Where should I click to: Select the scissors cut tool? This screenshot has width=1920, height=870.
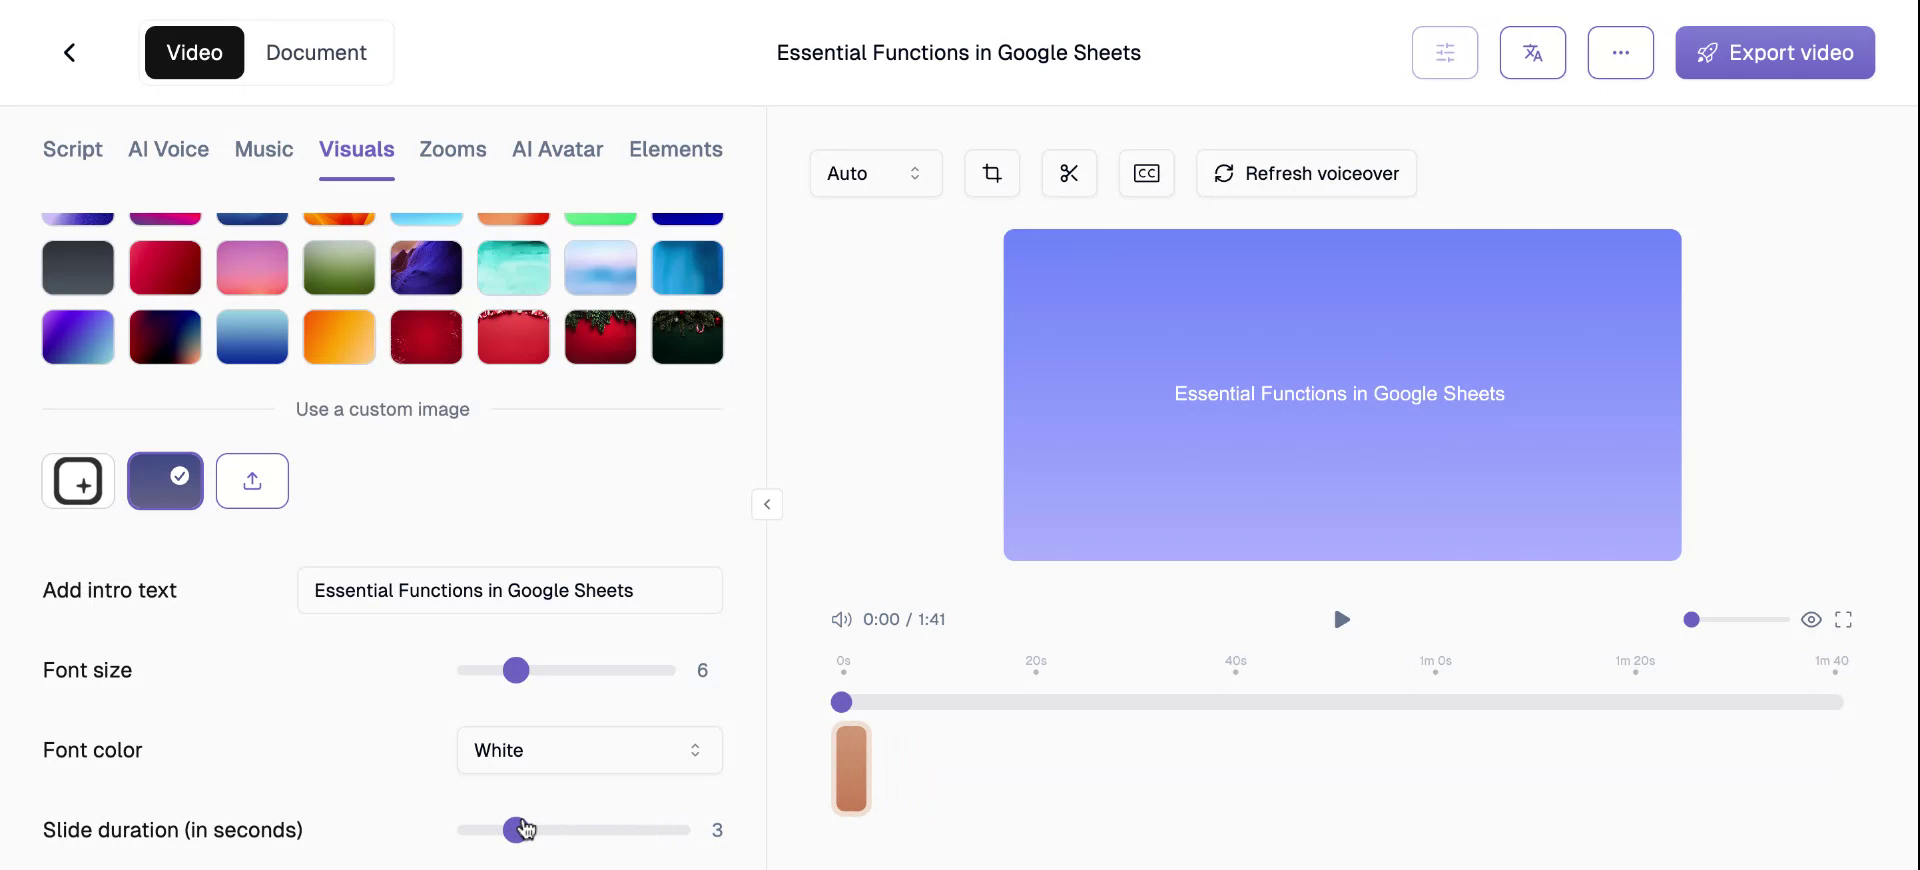[1068, 174]
